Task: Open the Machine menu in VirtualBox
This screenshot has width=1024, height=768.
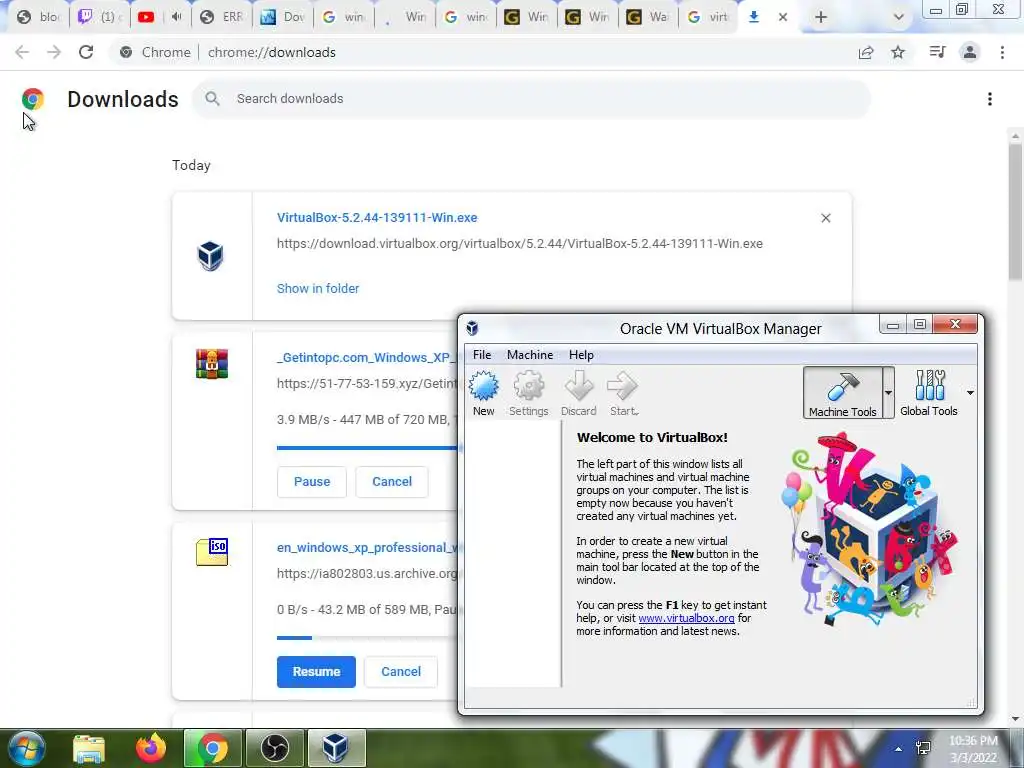Action: (x=530, y=355)
